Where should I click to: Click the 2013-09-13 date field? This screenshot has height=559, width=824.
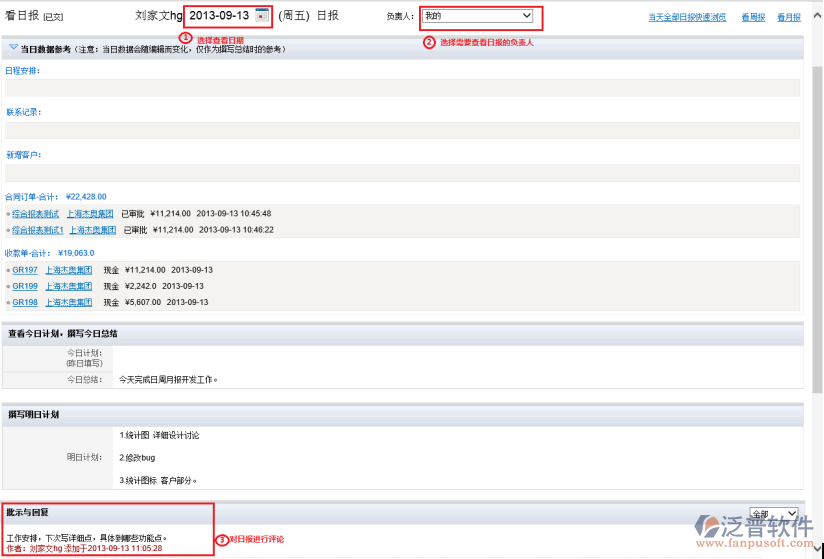[x=219, y=16]
